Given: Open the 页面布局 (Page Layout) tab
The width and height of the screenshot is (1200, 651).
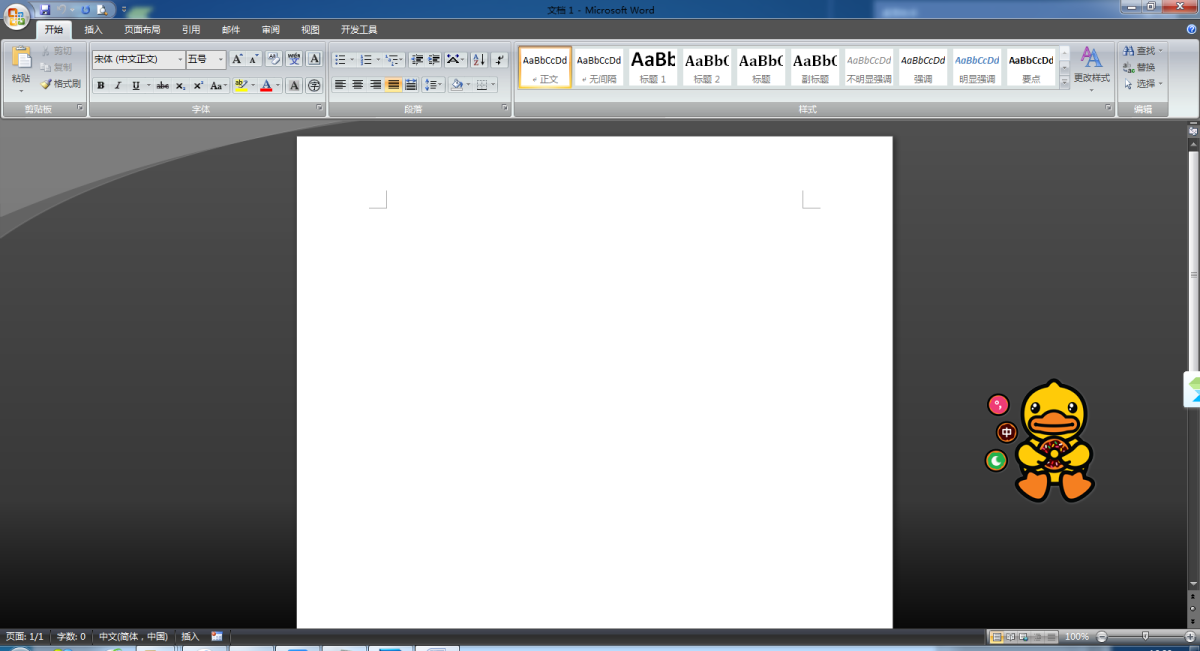Looking at the screenshot, I should [x=142, y=30].
